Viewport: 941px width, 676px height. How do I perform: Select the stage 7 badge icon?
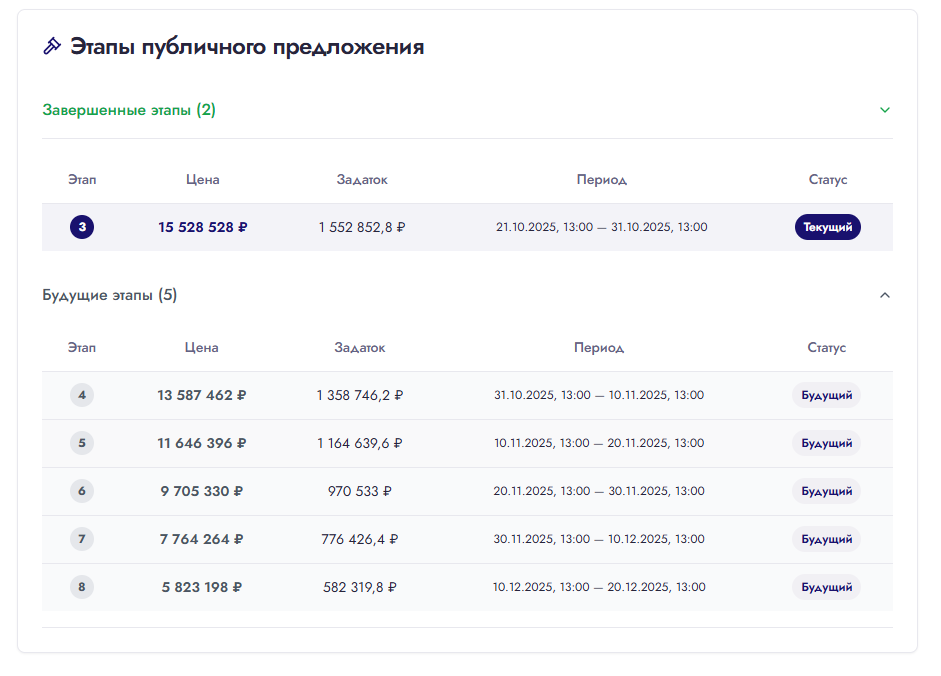point(81,539)
